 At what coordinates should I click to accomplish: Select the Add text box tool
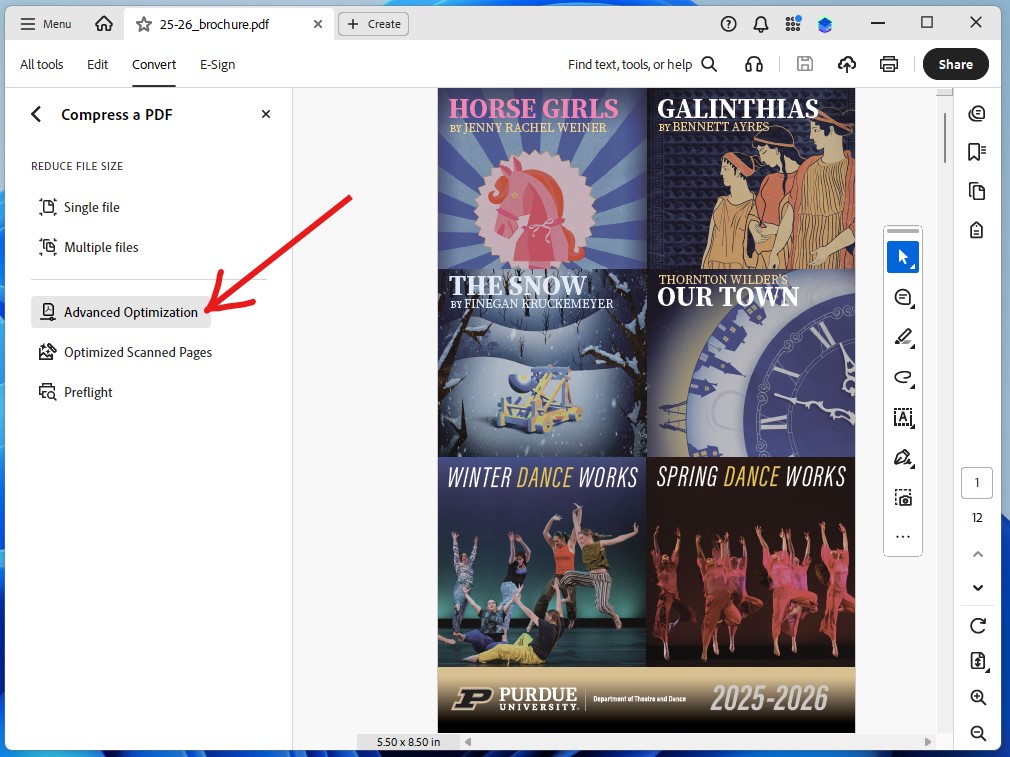[903, 417]
